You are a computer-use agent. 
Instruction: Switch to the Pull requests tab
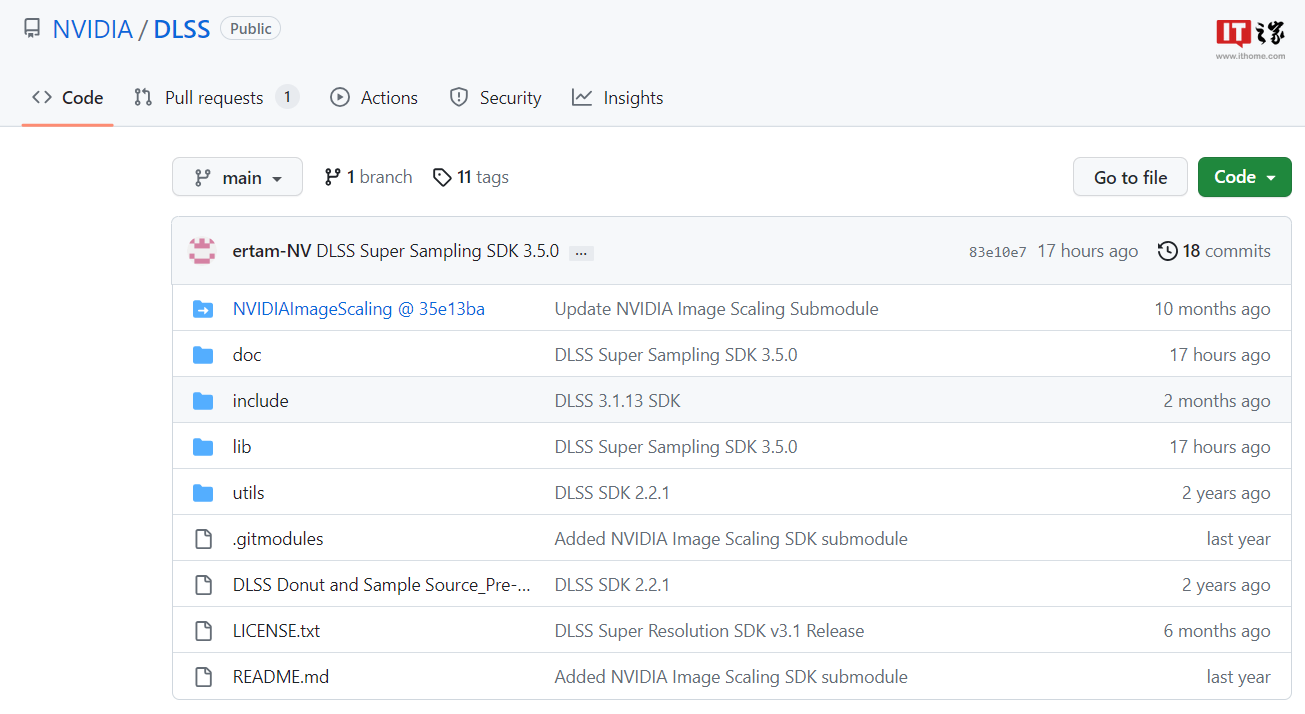[x=216, y=97]
